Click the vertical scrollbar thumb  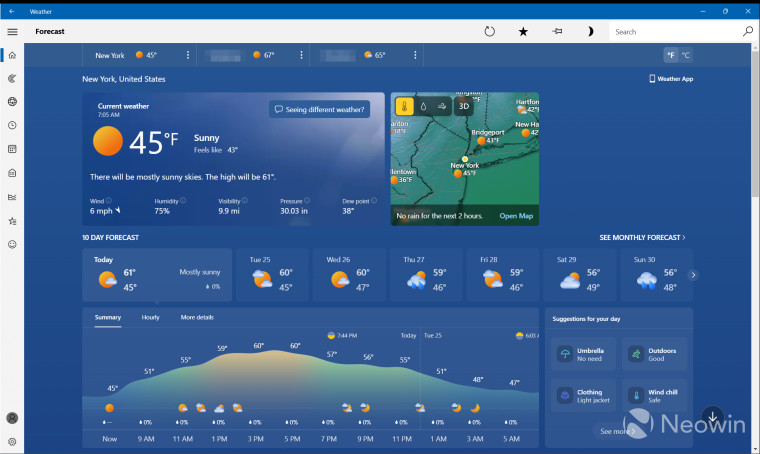click(755, 124)
